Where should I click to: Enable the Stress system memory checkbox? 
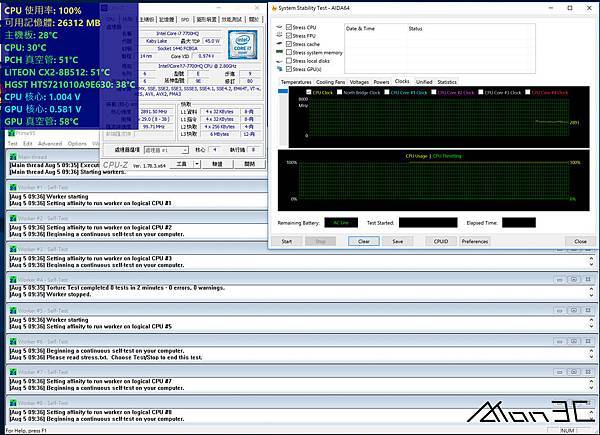[289, 52]
